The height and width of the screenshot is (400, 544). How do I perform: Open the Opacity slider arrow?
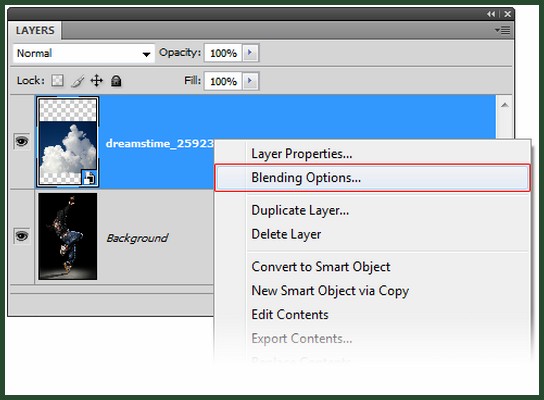point(250,53)
